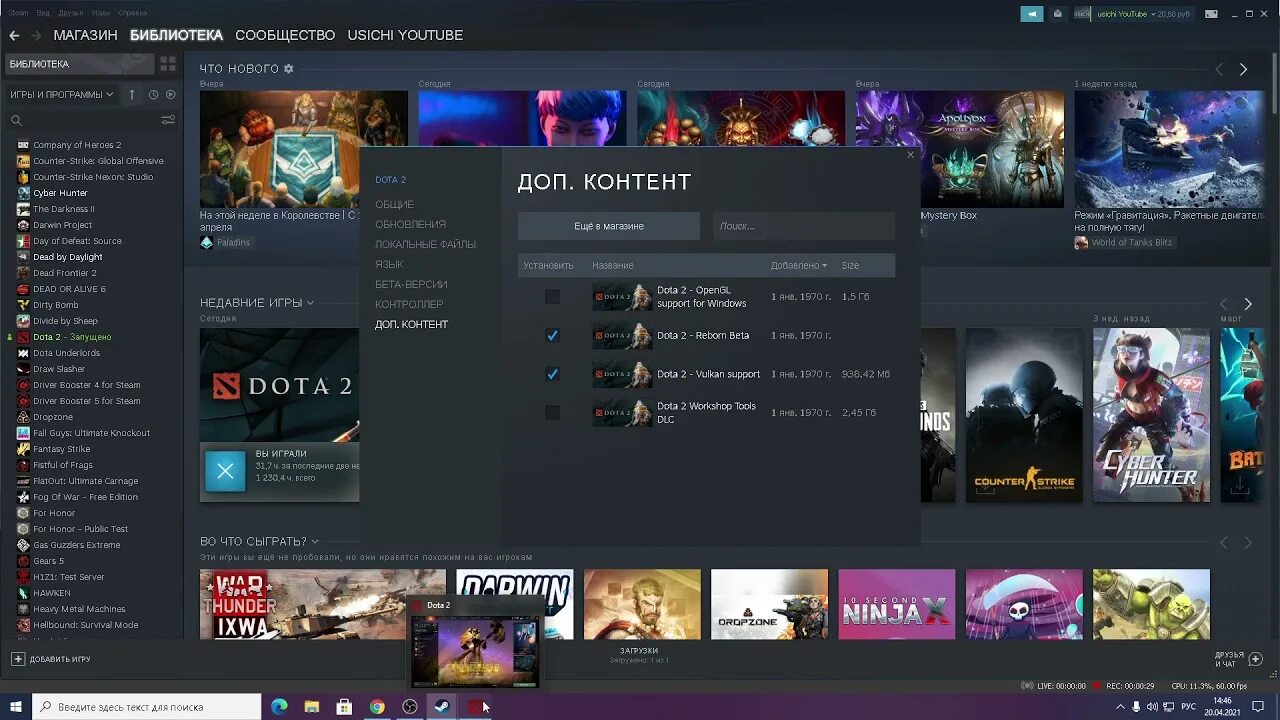Click the Dota 2 stop X button
1280x720 pixels.
[x=225, y=471]
